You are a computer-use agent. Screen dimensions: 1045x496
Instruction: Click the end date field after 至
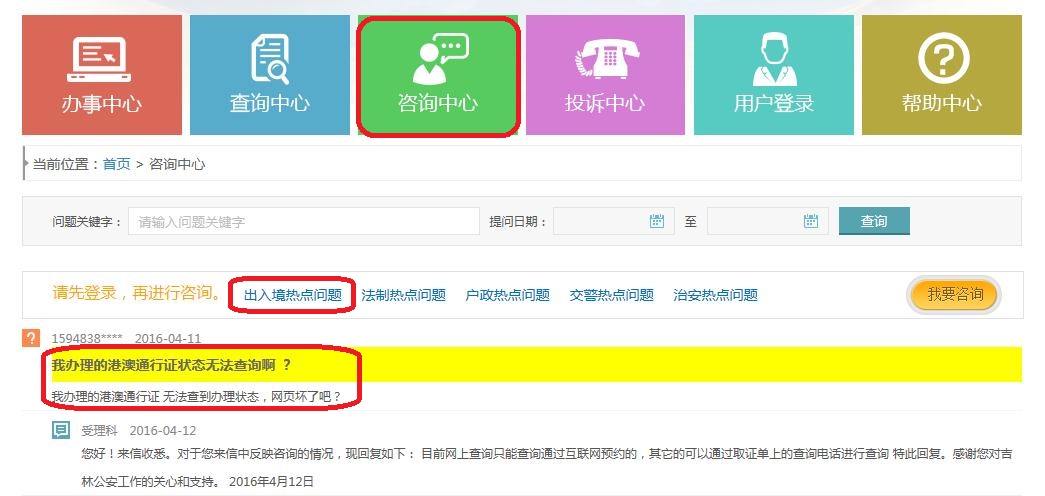coord(768,221)
